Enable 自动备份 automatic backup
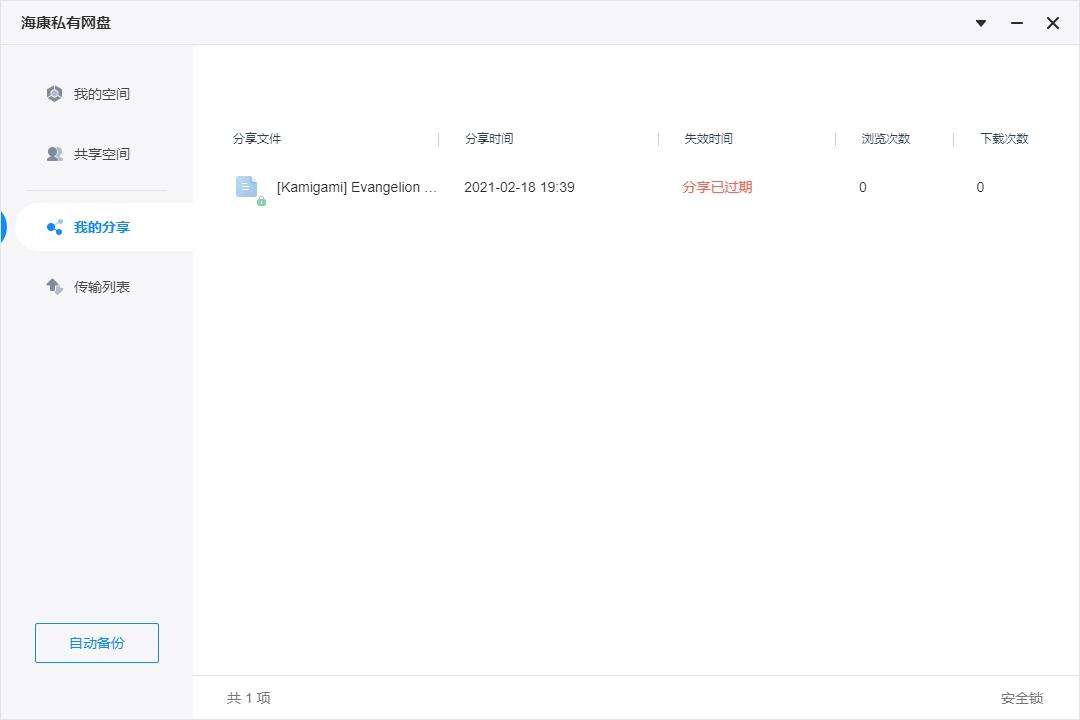 click(96, 643)
